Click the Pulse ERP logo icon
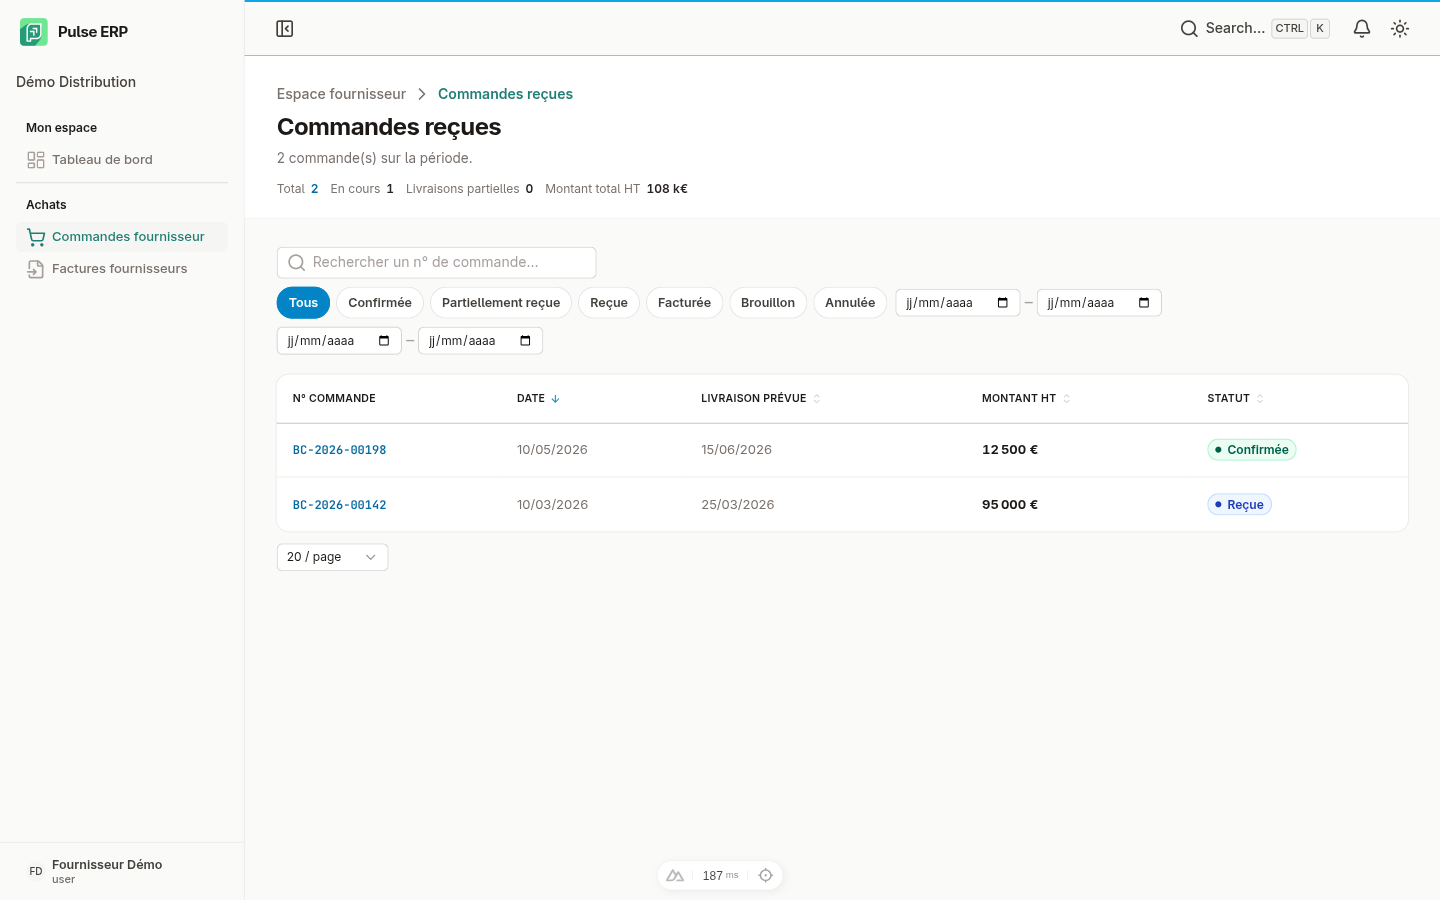Image resolution: width=1440 pixels, height=900 pixels. click(x=34, y=32)
